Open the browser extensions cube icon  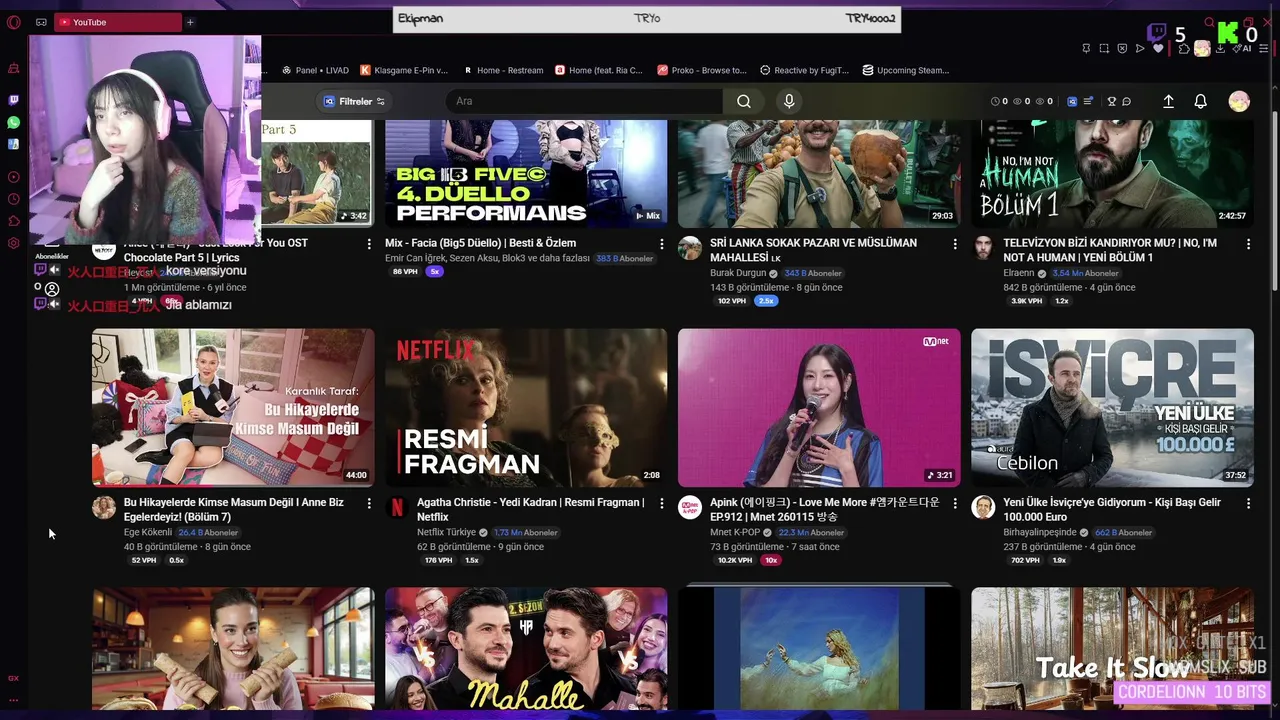pyautogui.click(x=1184, y=48)
